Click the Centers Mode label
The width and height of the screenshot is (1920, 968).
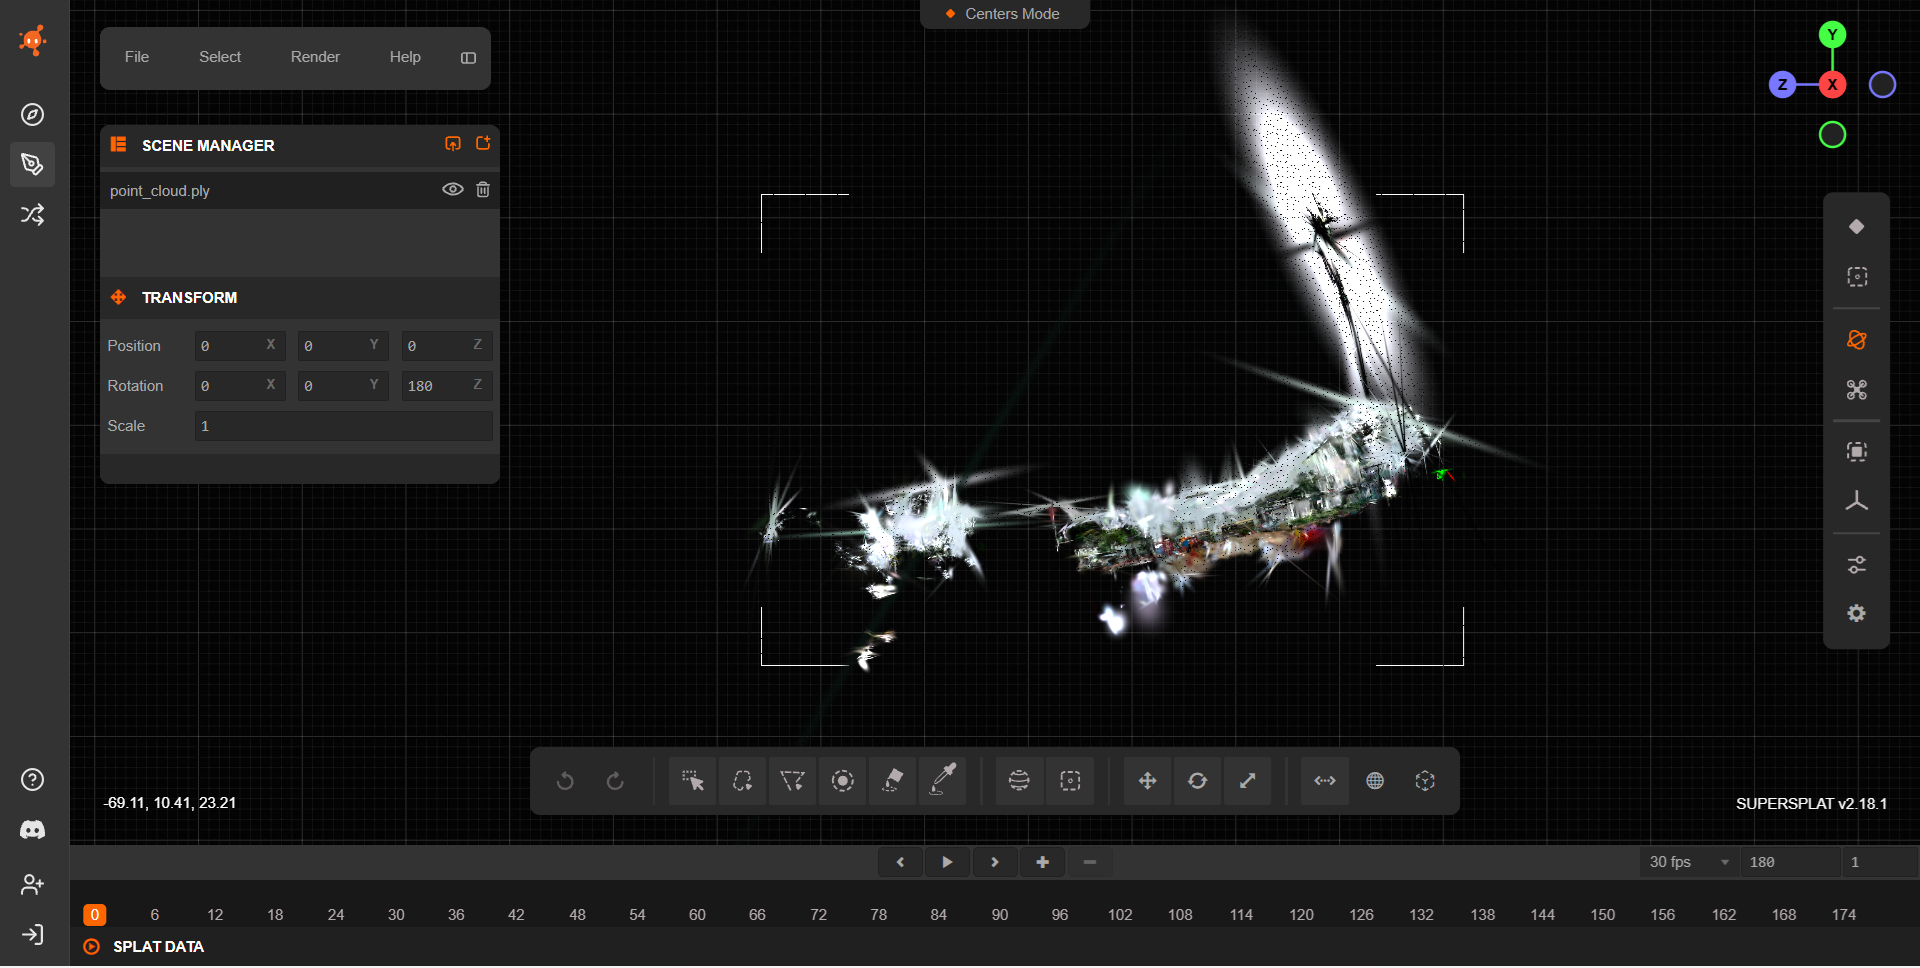[1012, 14]
